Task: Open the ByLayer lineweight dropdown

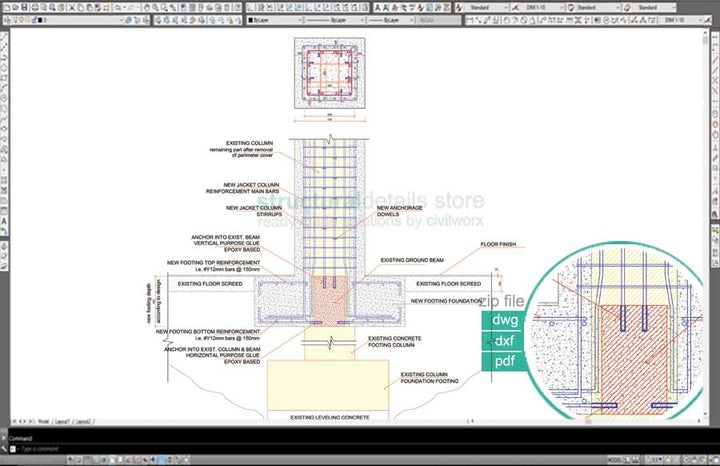Action: tap(392, 20)
